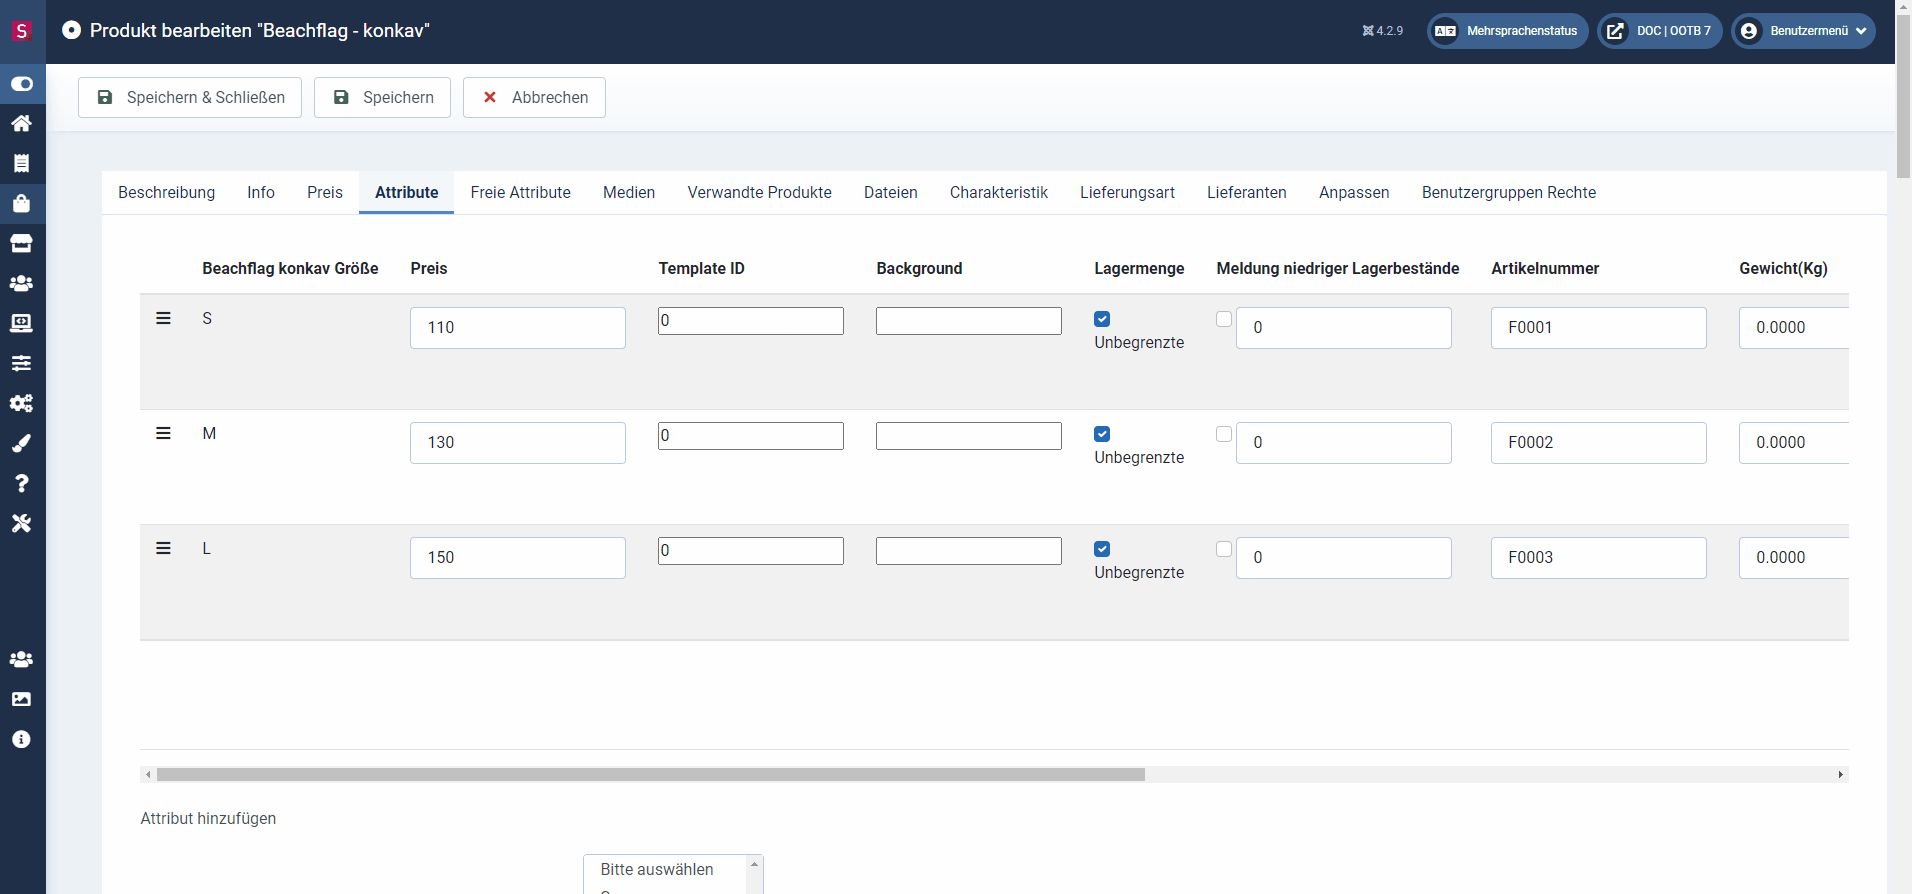Open DOC | OOTB 7 external link
Image resolution: width=1912 pixels, height=894 pixels.
tap(1659, 31)
